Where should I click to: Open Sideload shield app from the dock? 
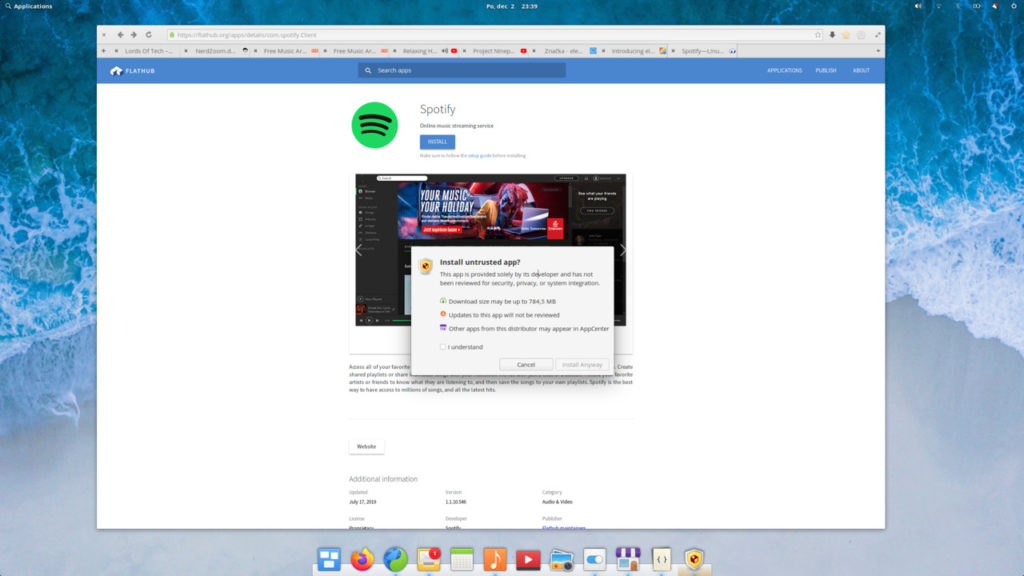(x=694, y=559)
